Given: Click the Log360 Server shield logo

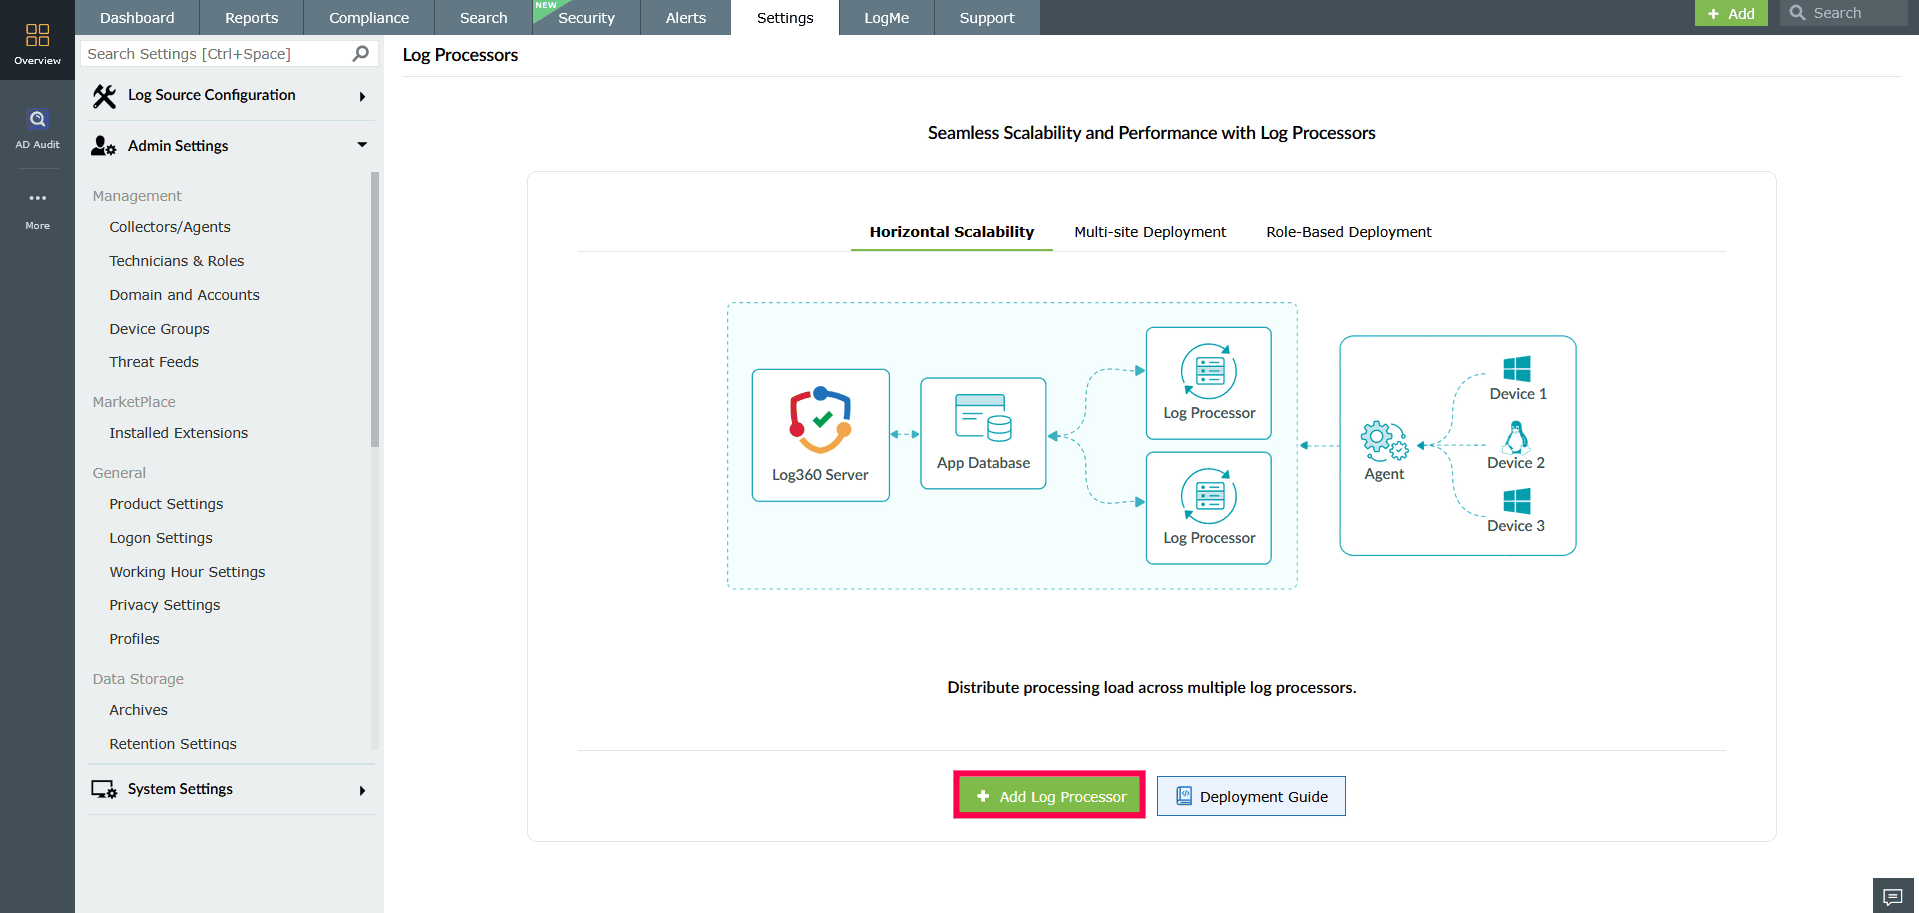Looking at the screenshot, I should (x=821, y=420).
